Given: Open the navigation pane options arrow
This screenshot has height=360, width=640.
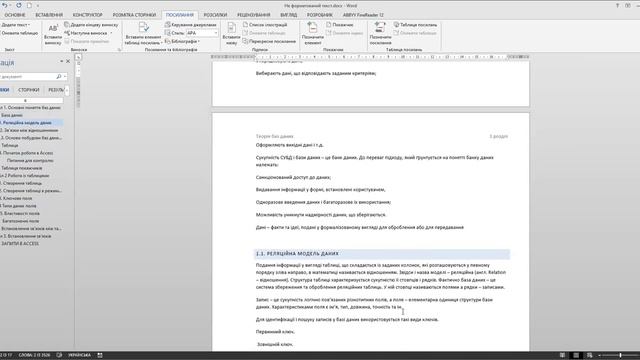Looking at the screenshot, I should [x=62, y=61].
